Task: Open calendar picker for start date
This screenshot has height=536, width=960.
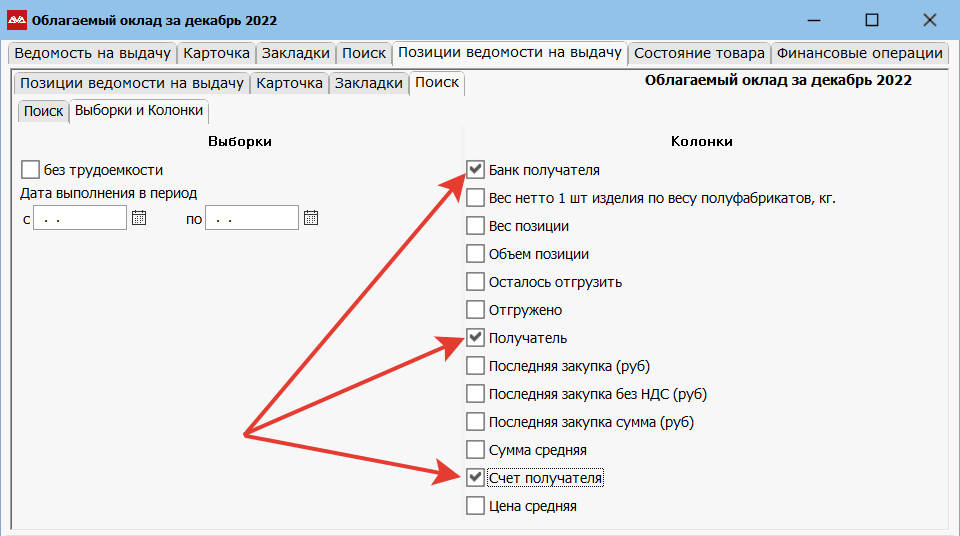Action: [x=139, y=218]
